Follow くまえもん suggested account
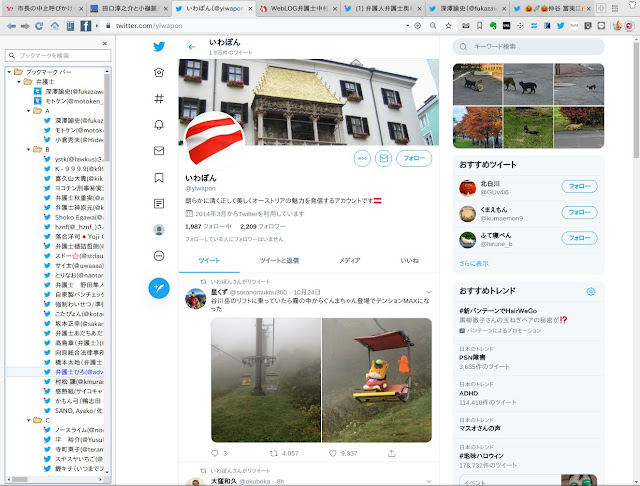 pyautogui.click(x=579, y=212)
